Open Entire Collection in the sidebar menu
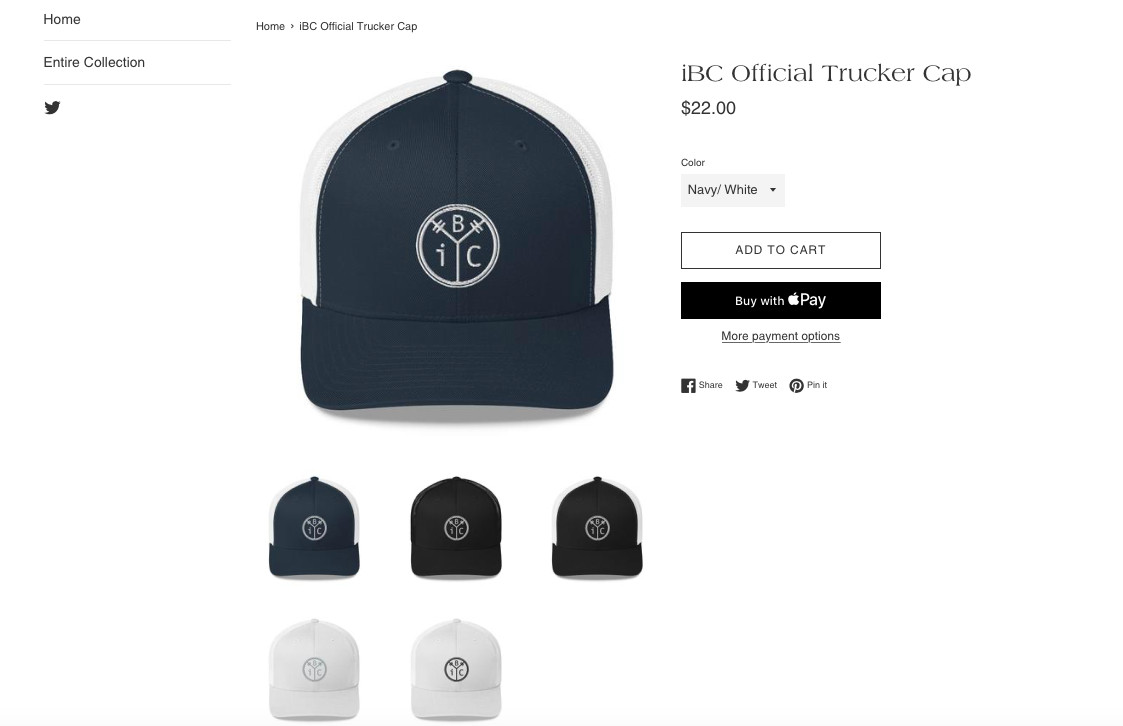 pyautogui.click(x=94, y=62)
